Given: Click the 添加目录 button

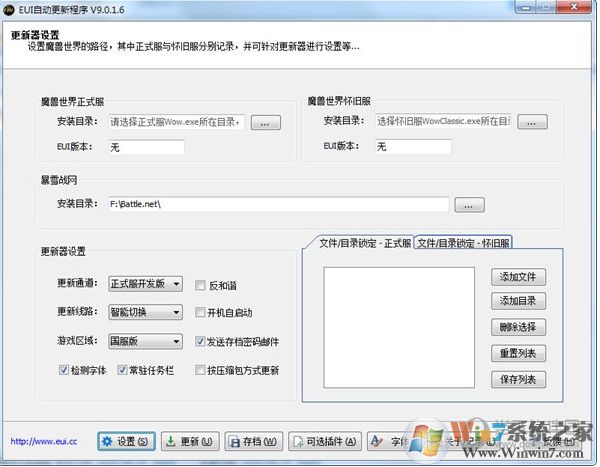Looking at the screenshot, I should (518, 301).
